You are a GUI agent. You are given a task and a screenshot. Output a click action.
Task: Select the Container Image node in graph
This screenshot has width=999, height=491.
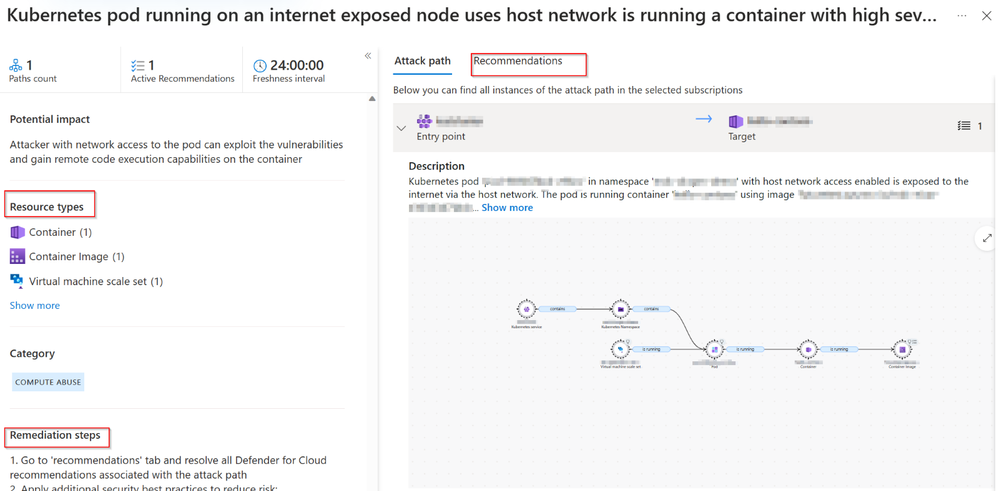pyautogui.click(x=902, y=350)
